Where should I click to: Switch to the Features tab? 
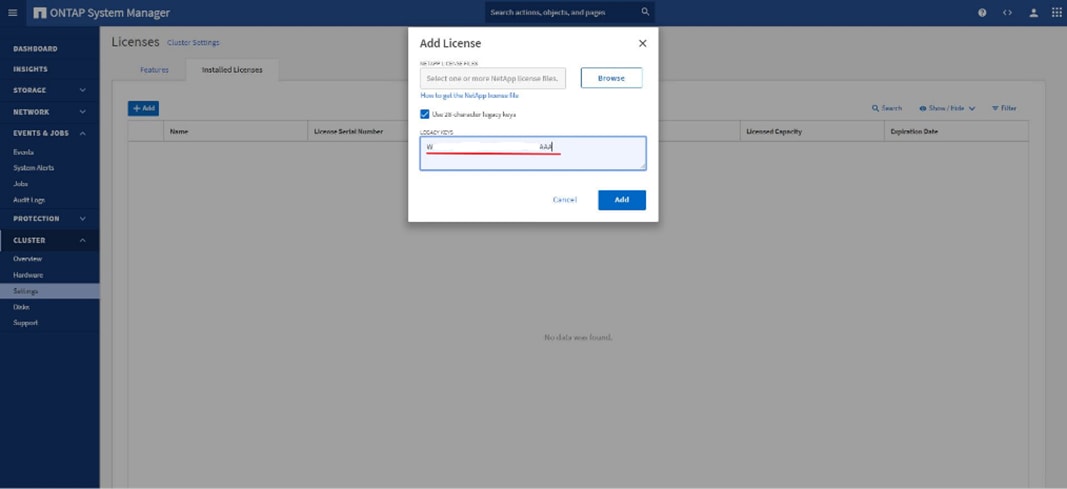[x=154, y=70]
